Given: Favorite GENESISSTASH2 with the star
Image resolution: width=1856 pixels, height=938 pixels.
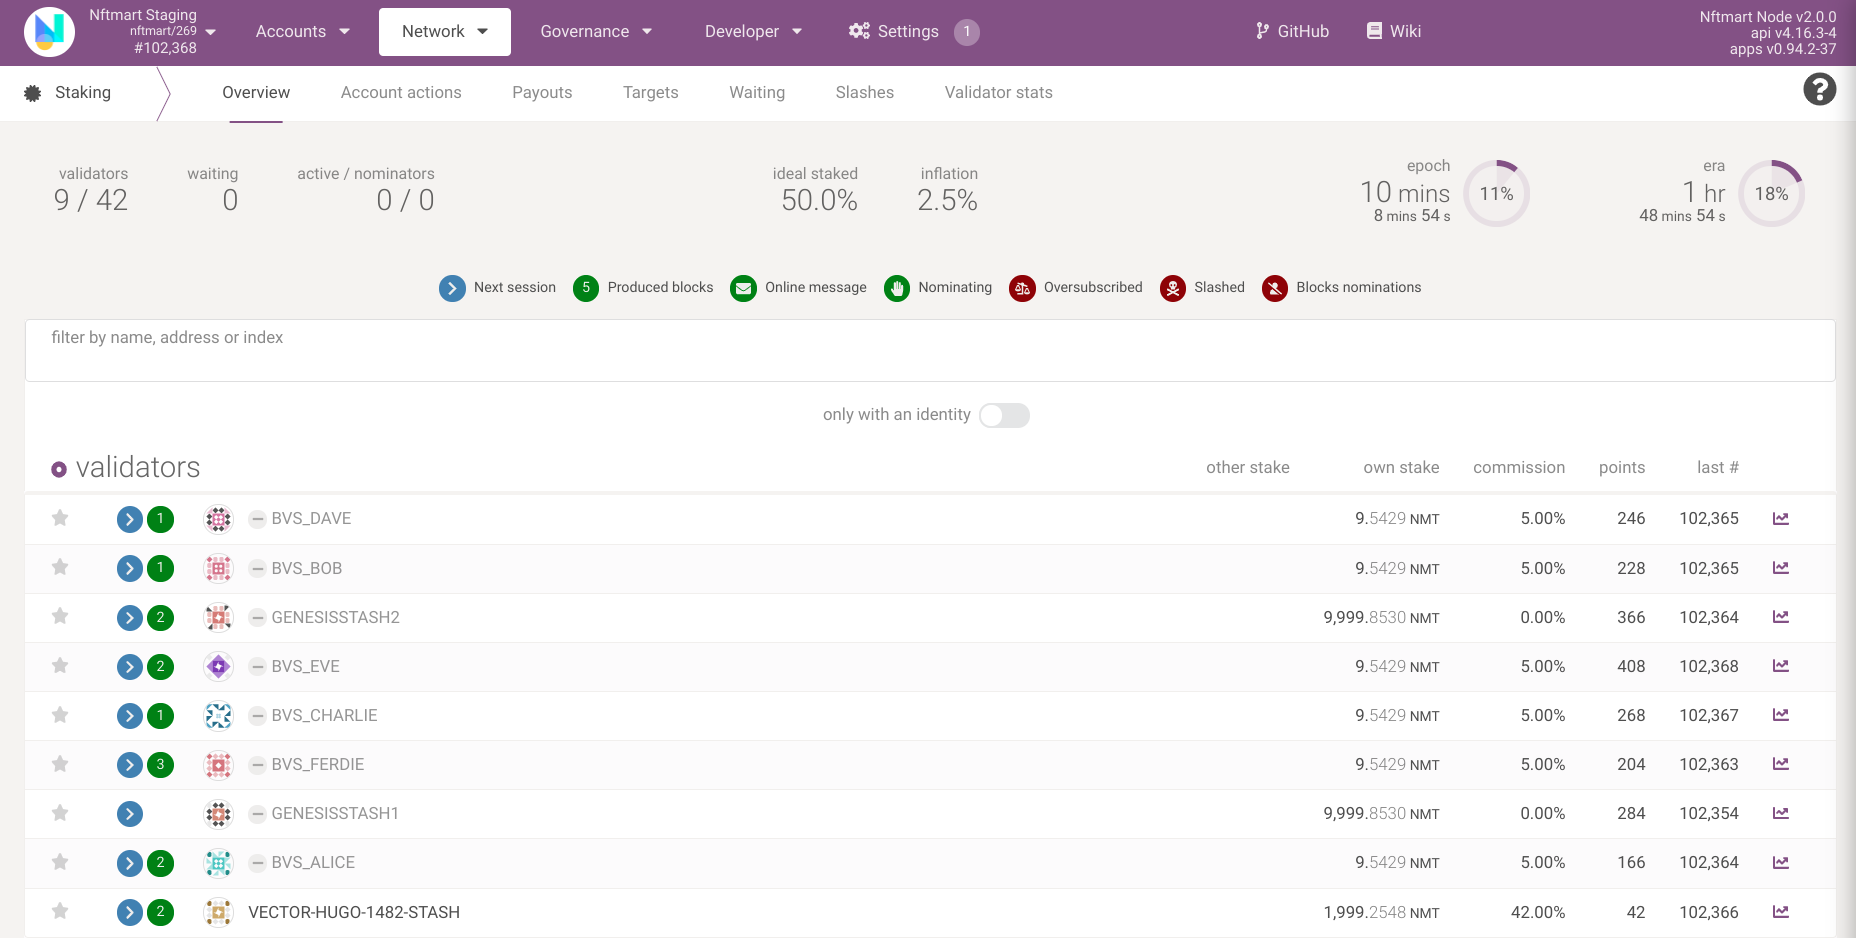Looking at the screenshot, I should tap(60, 616).
